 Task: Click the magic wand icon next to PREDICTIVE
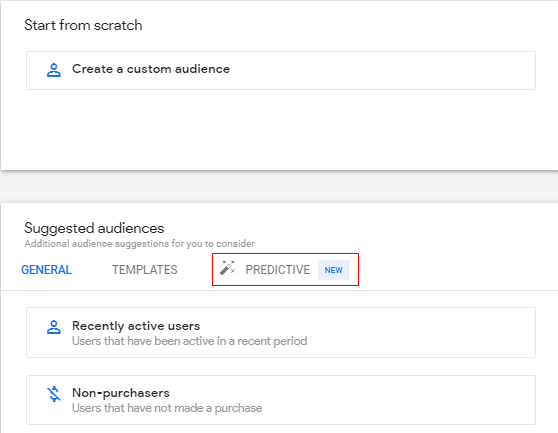[227, 268]
